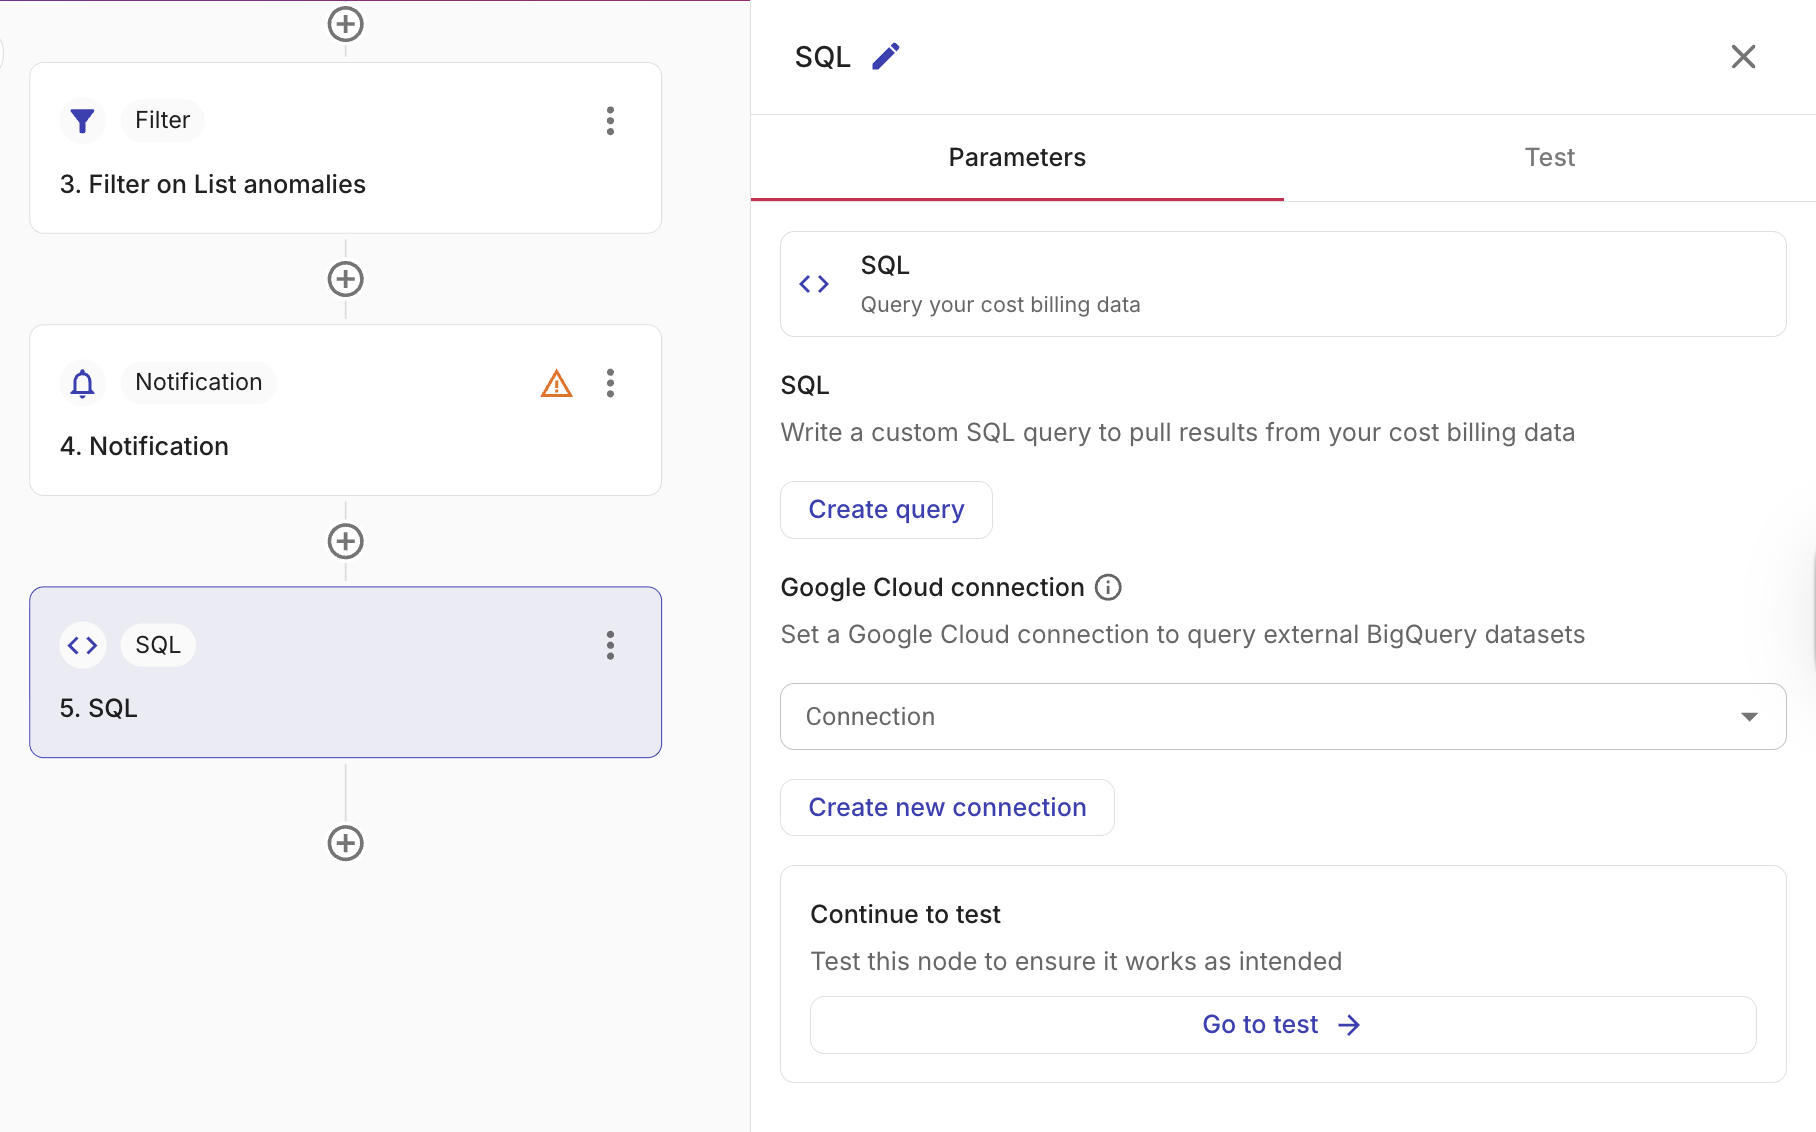
Task: Click the warning triangle on the Notification node
Action: pos(556,383)
